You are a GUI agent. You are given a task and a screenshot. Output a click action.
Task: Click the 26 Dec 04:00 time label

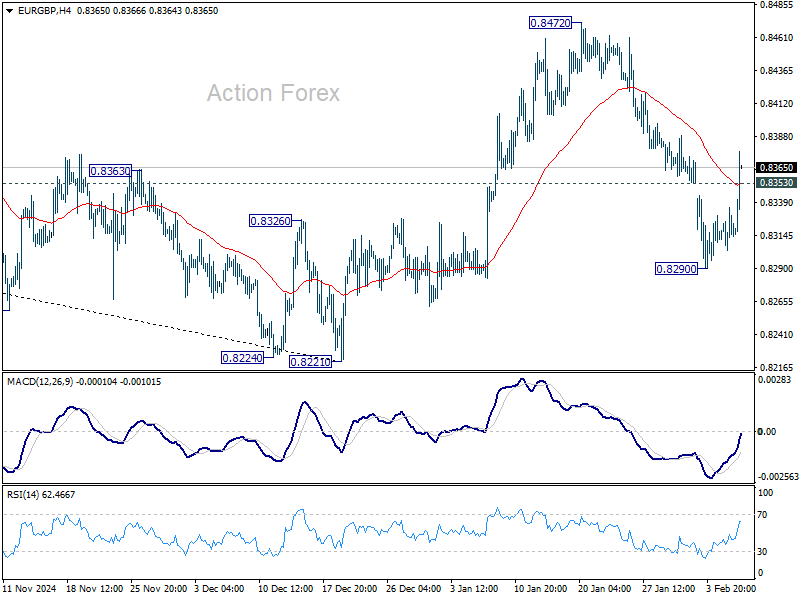click(x=413, y=588)
